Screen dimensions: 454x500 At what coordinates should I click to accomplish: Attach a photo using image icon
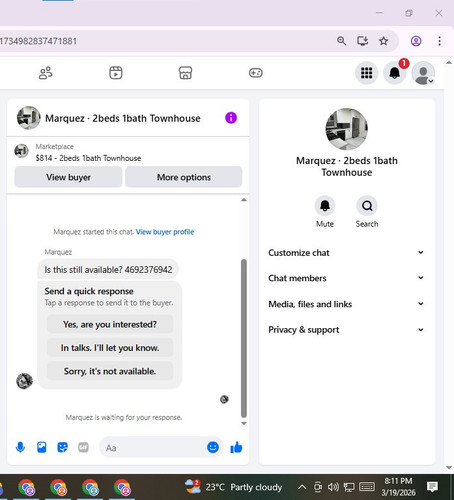pyautogui.click(x=42, y=447)
